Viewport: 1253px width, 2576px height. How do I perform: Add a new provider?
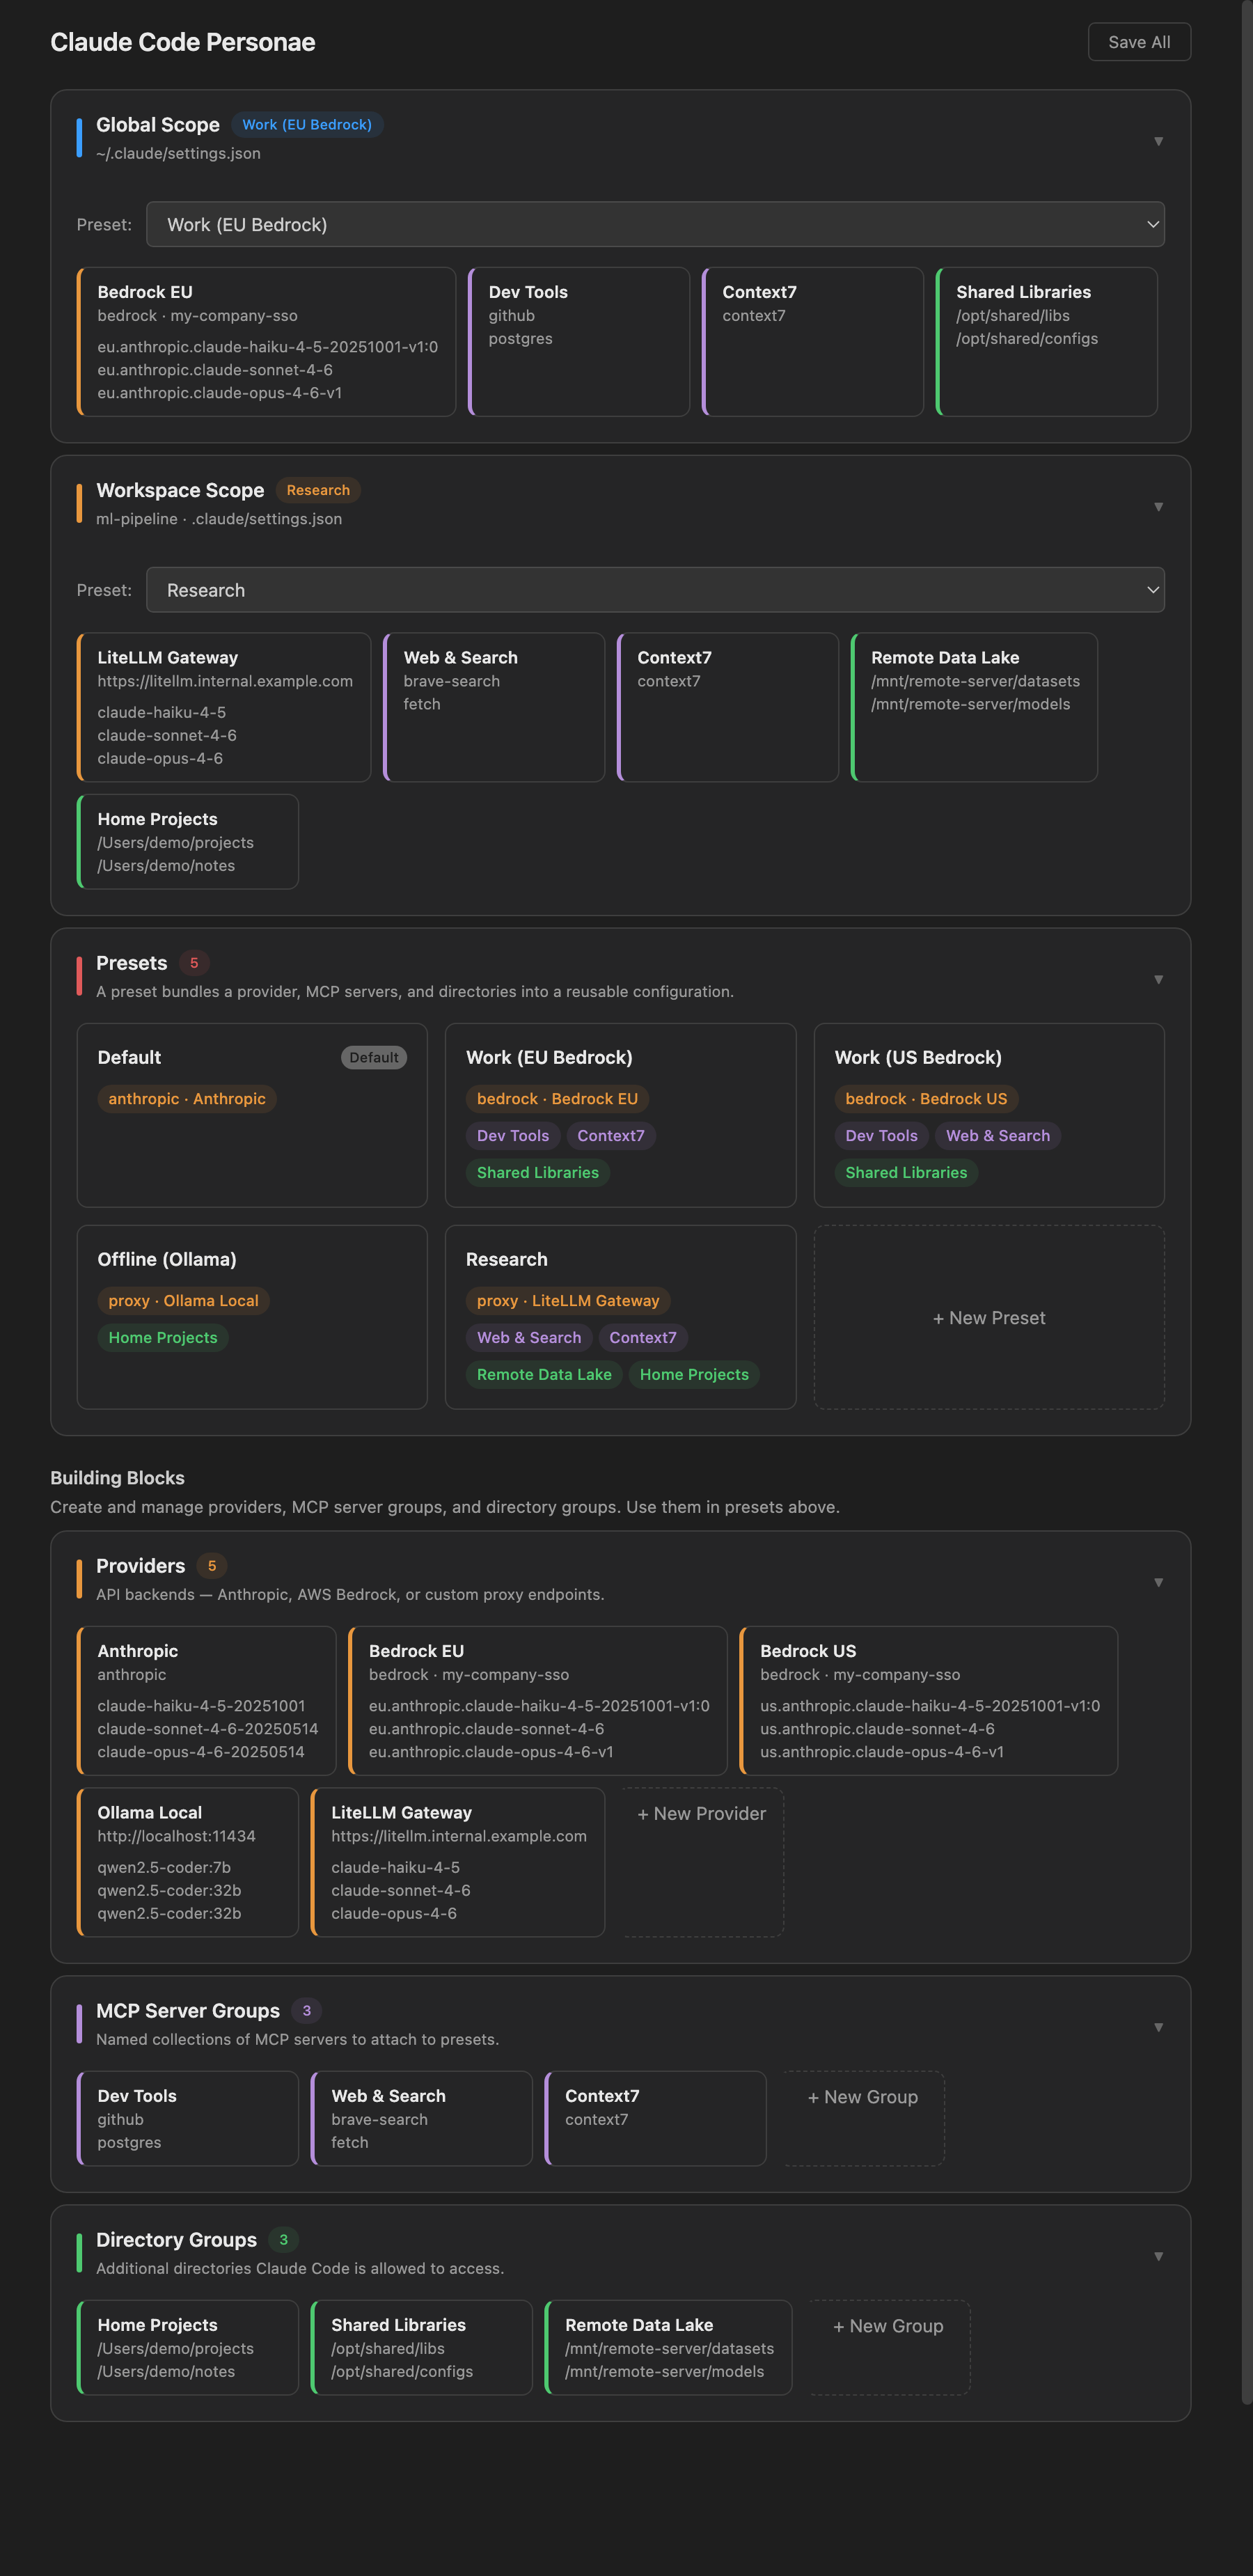[701, 1813]
